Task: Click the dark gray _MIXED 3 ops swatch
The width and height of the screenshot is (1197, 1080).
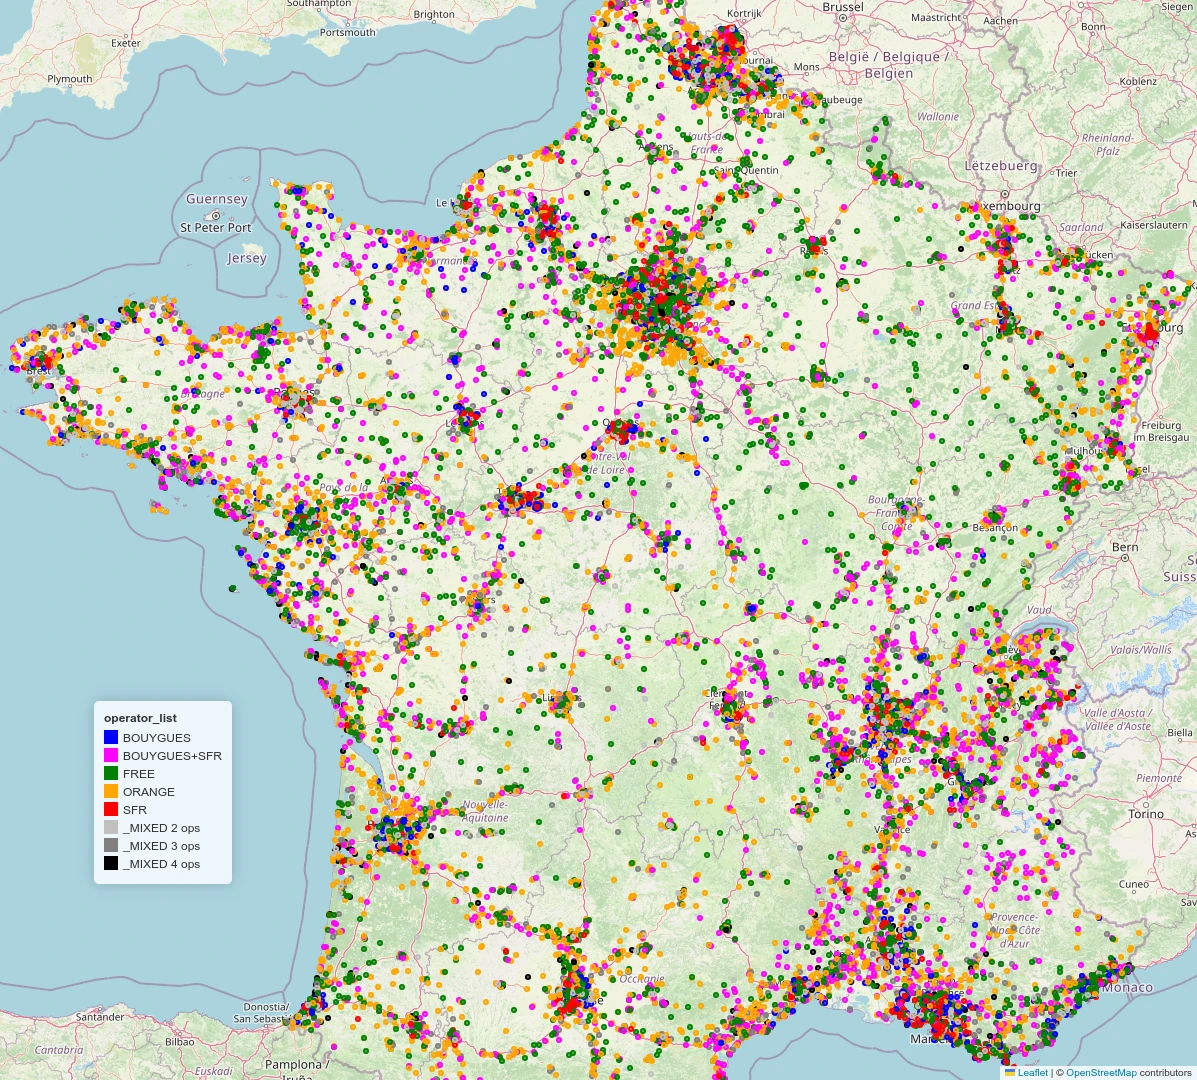Action: 111,845
